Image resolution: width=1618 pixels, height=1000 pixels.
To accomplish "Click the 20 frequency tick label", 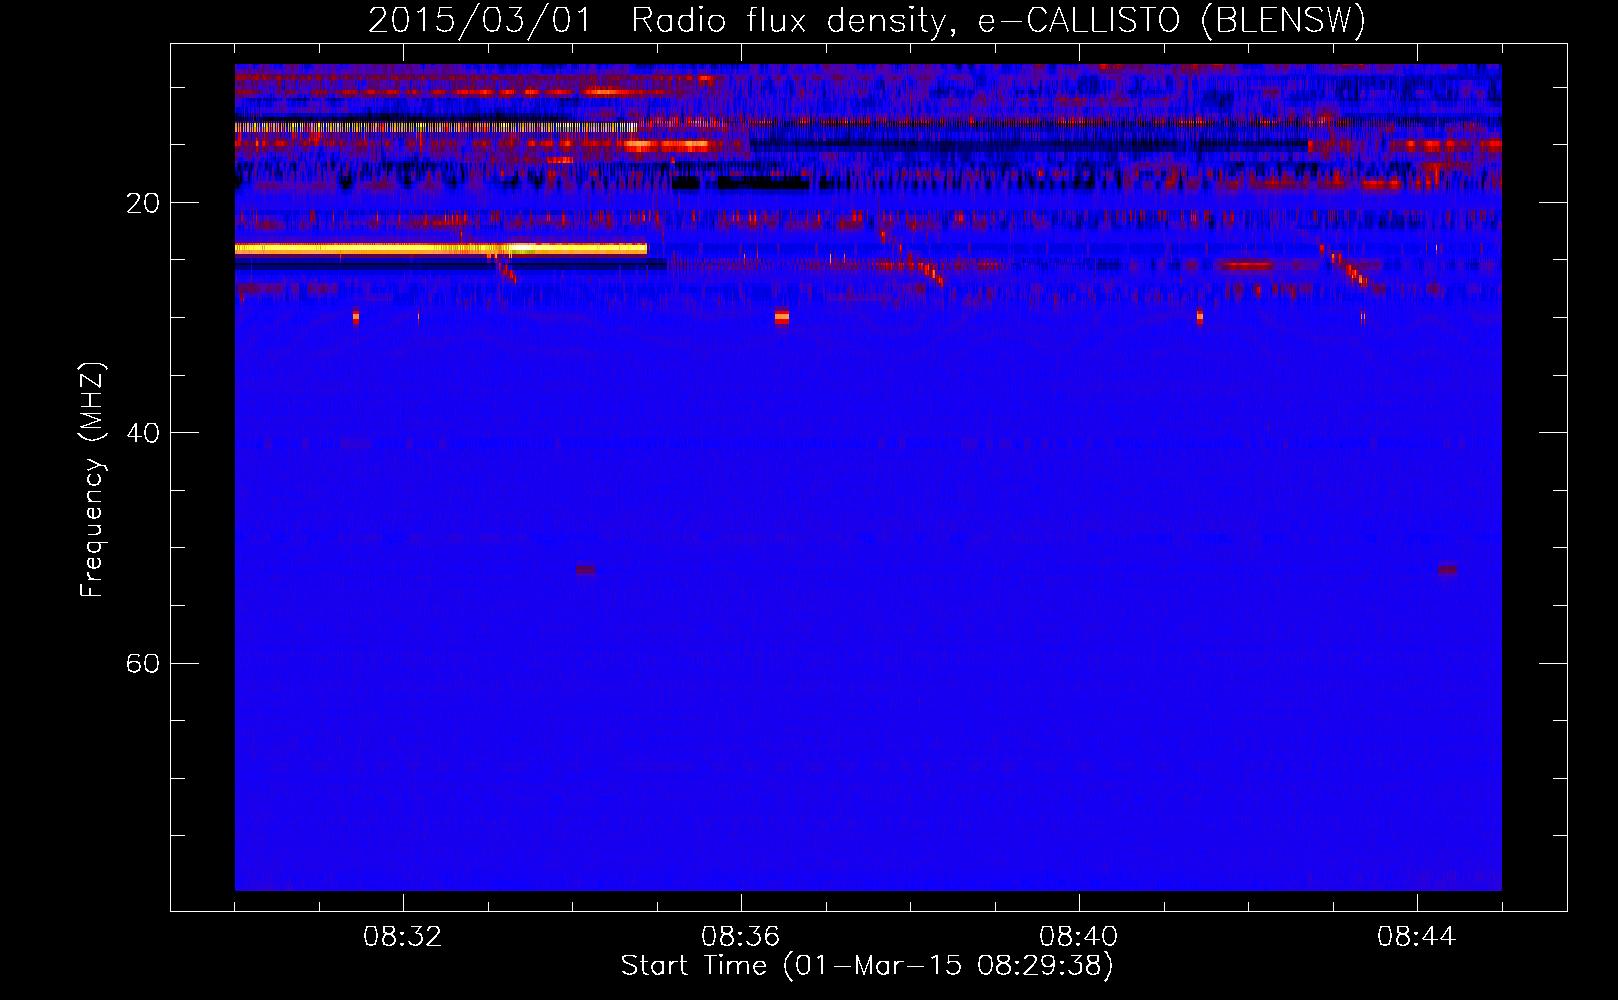I will pos(142,203).
